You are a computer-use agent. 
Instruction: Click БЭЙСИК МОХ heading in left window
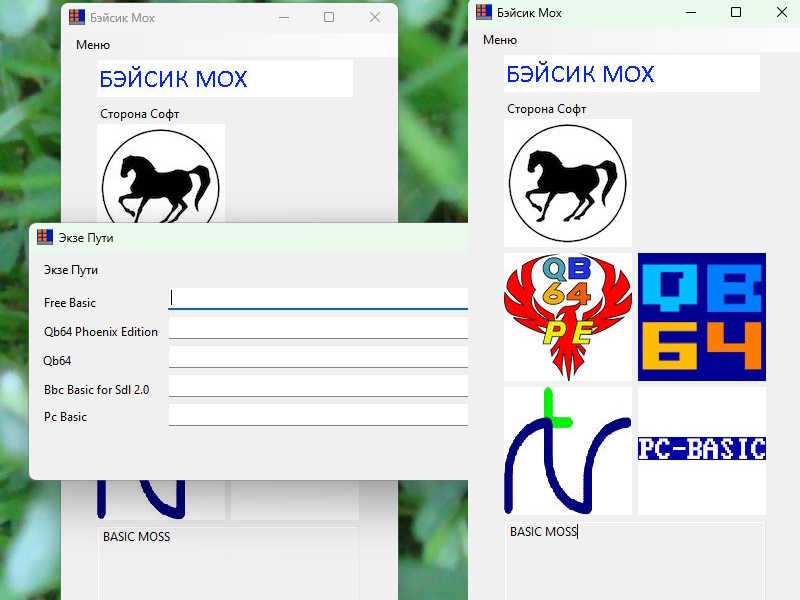[224, 79]
